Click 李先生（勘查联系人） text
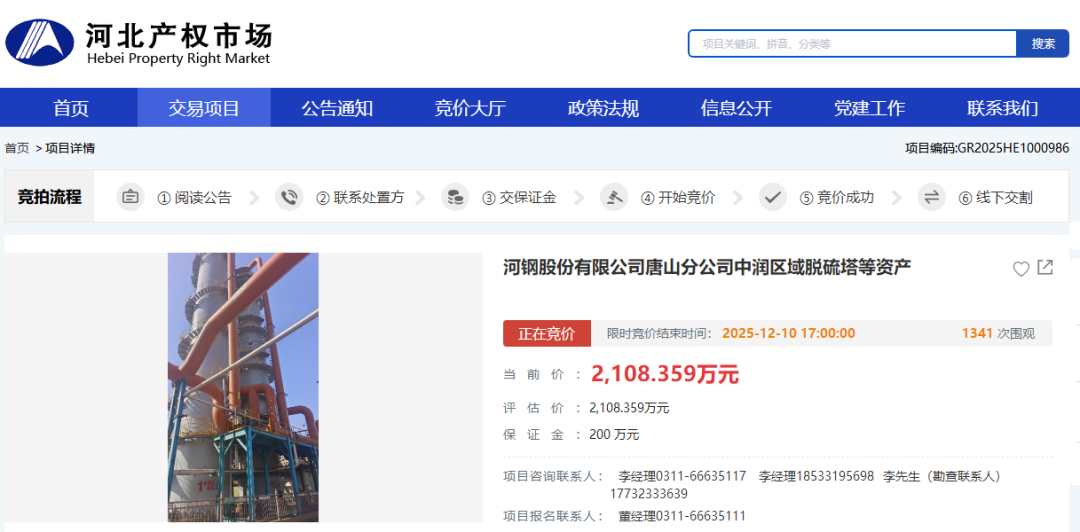Screen dimensions: 1080x532 pyautogui.click(x=942, y=476)
